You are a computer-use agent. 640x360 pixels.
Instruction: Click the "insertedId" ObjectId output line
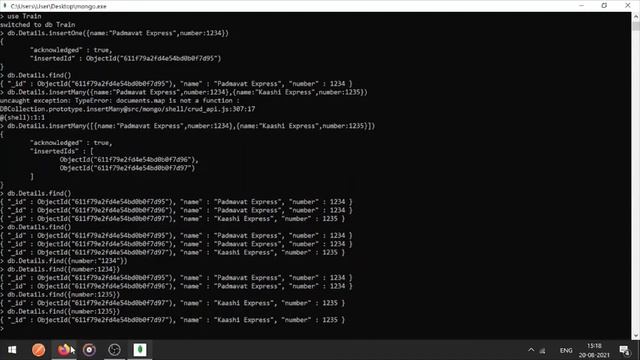click(126, 58)
